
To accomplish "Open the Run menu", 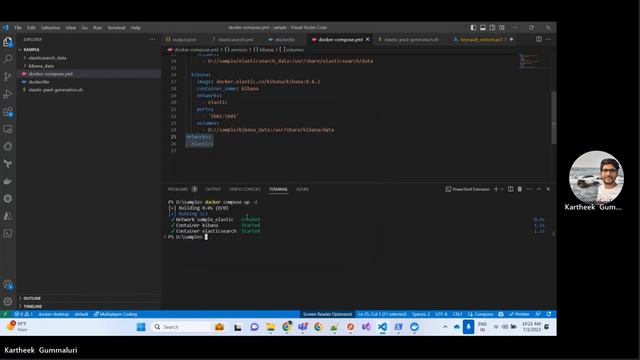I will pyautogui.click(x=98, y=28).
